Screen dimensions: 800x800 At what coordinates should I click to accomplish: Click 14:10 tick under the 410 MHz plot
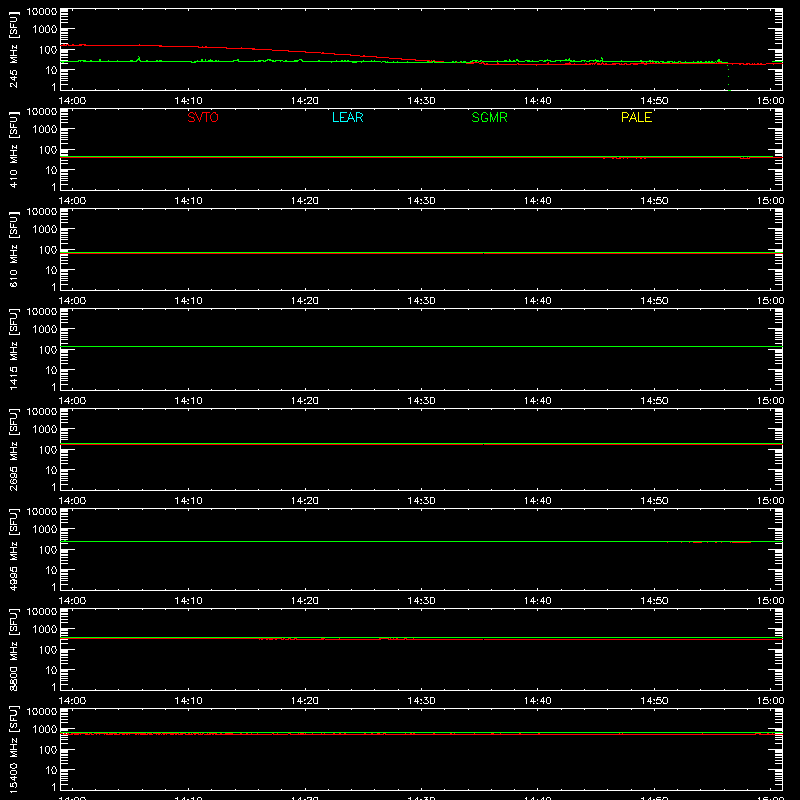click(188, 201)
